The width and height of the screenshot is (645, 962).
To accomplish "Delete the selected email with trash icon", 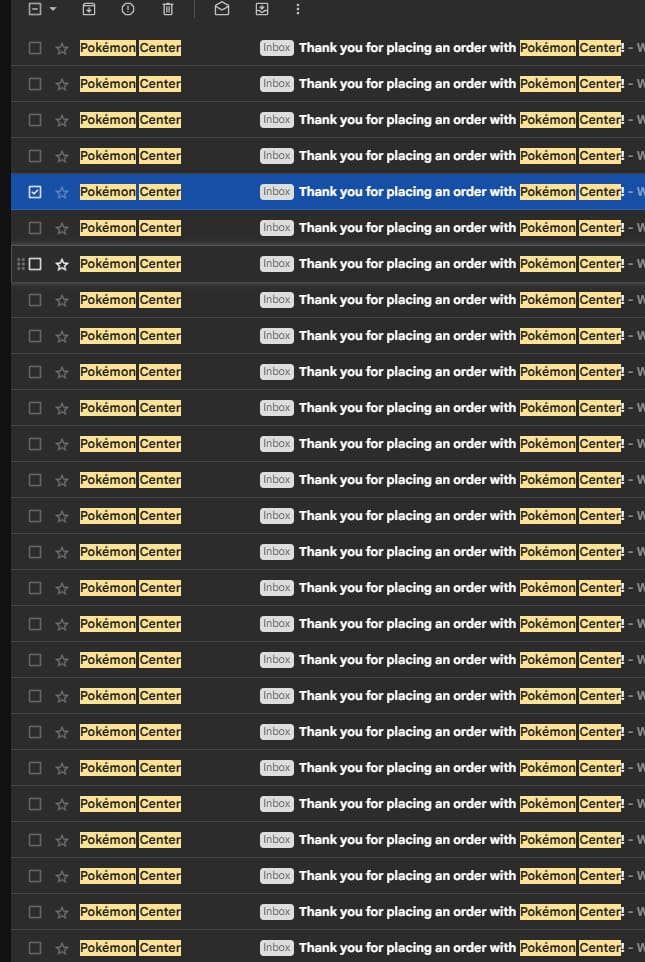I will pos(168,9).
